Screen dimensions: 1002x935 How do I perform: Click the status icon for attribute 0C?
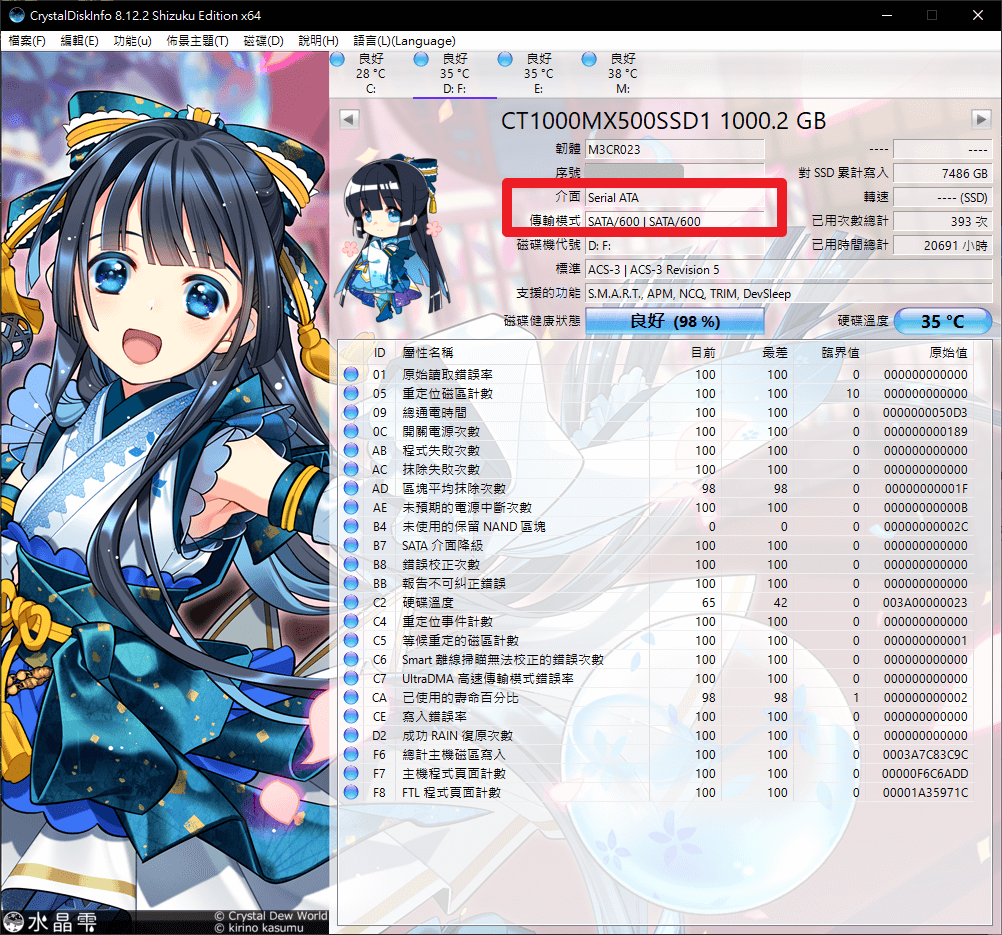click(351, 431)
